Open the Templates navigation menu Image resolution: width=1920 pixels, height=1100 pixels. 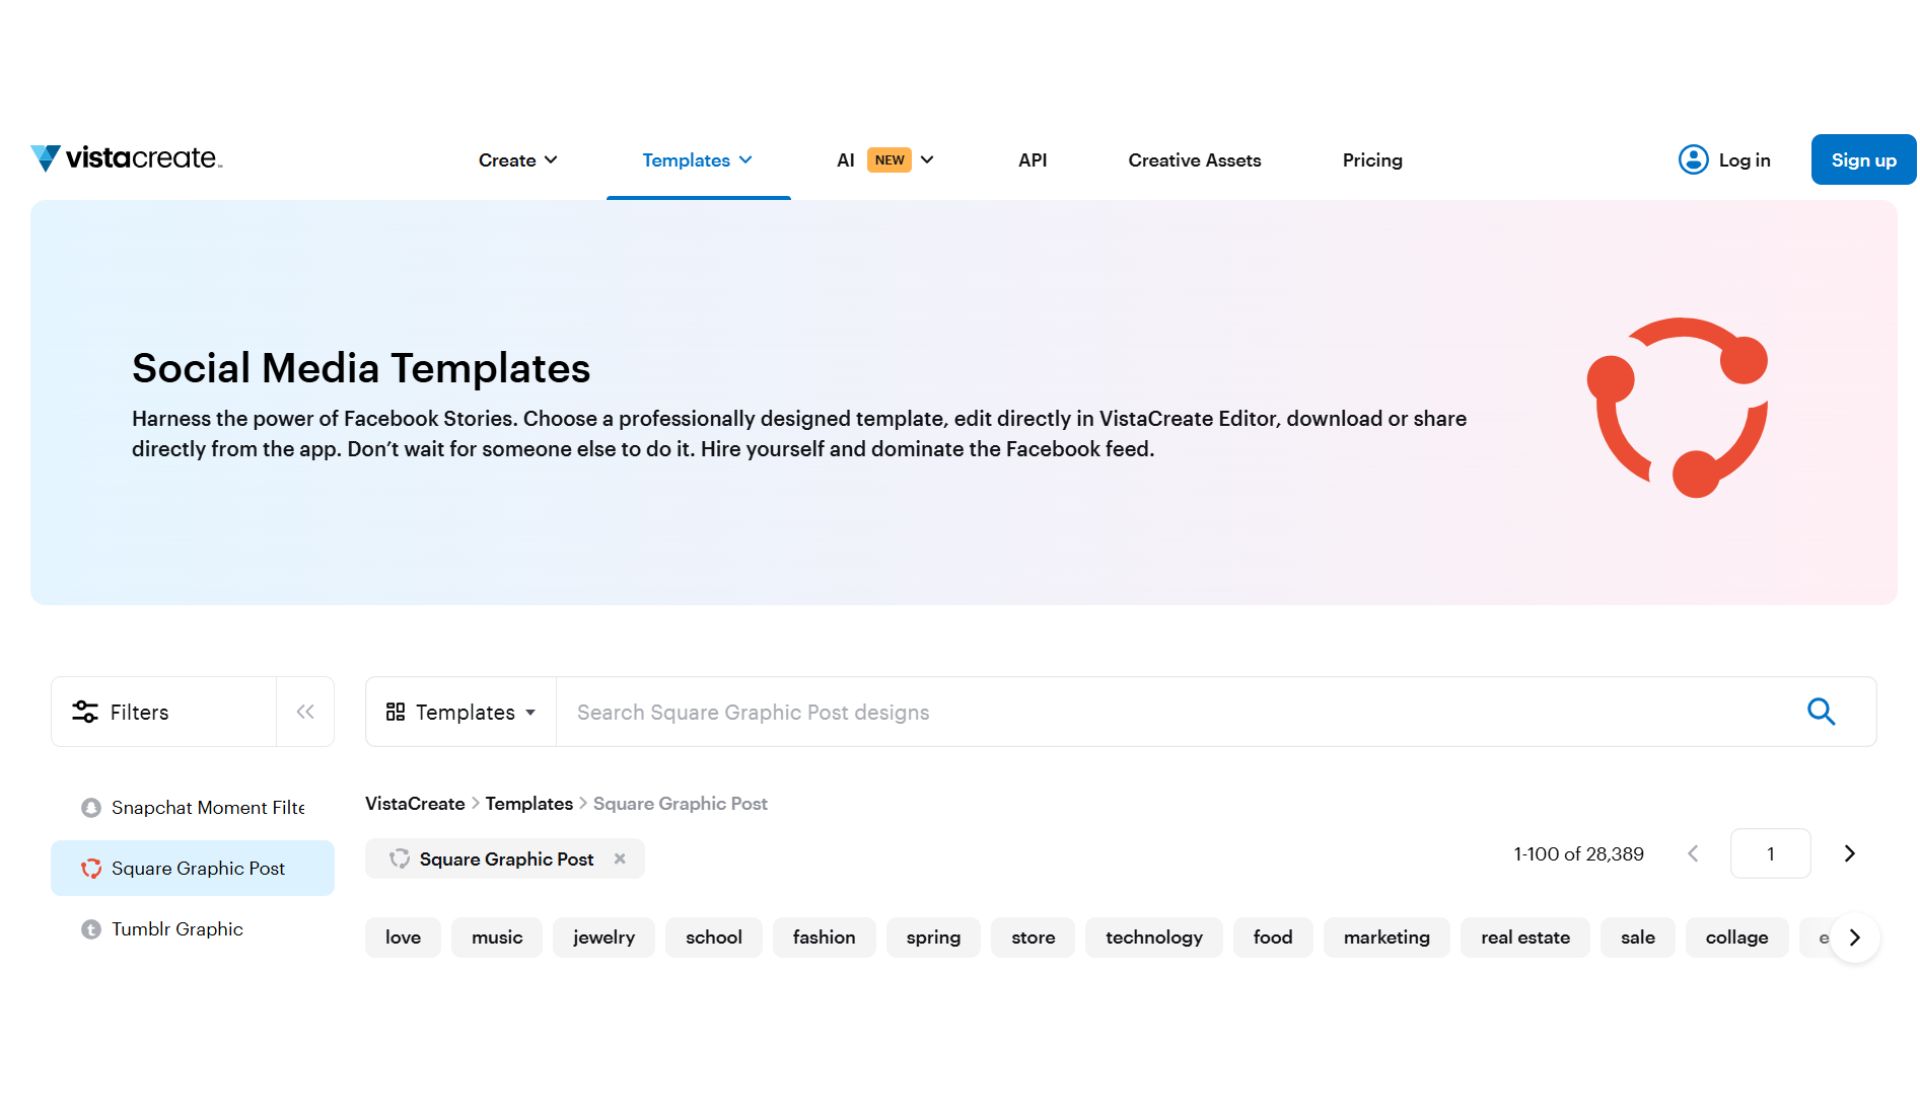(697, 160)
